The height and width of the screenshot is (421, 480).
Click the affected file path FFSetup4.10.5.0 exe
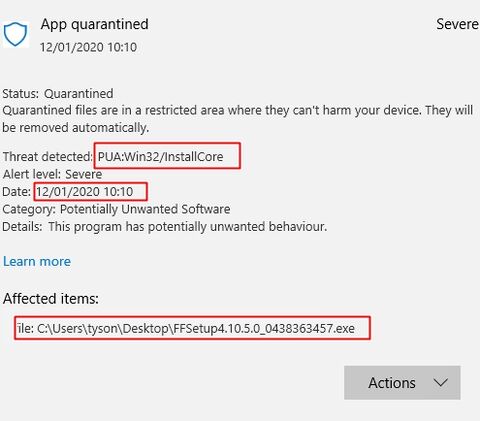pyautogui.click(x=186, y=329)
